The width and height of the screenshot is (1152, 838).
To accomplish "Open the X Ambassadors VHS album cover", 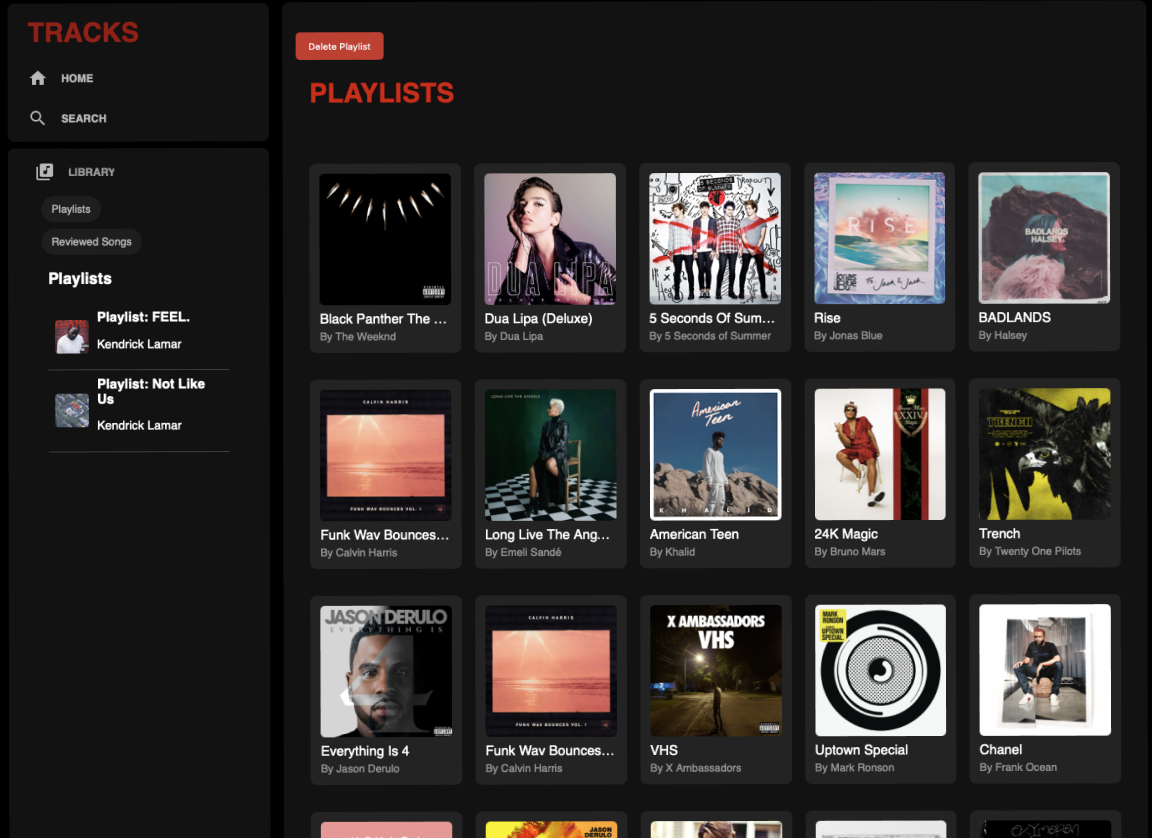I will pos(716,671).
